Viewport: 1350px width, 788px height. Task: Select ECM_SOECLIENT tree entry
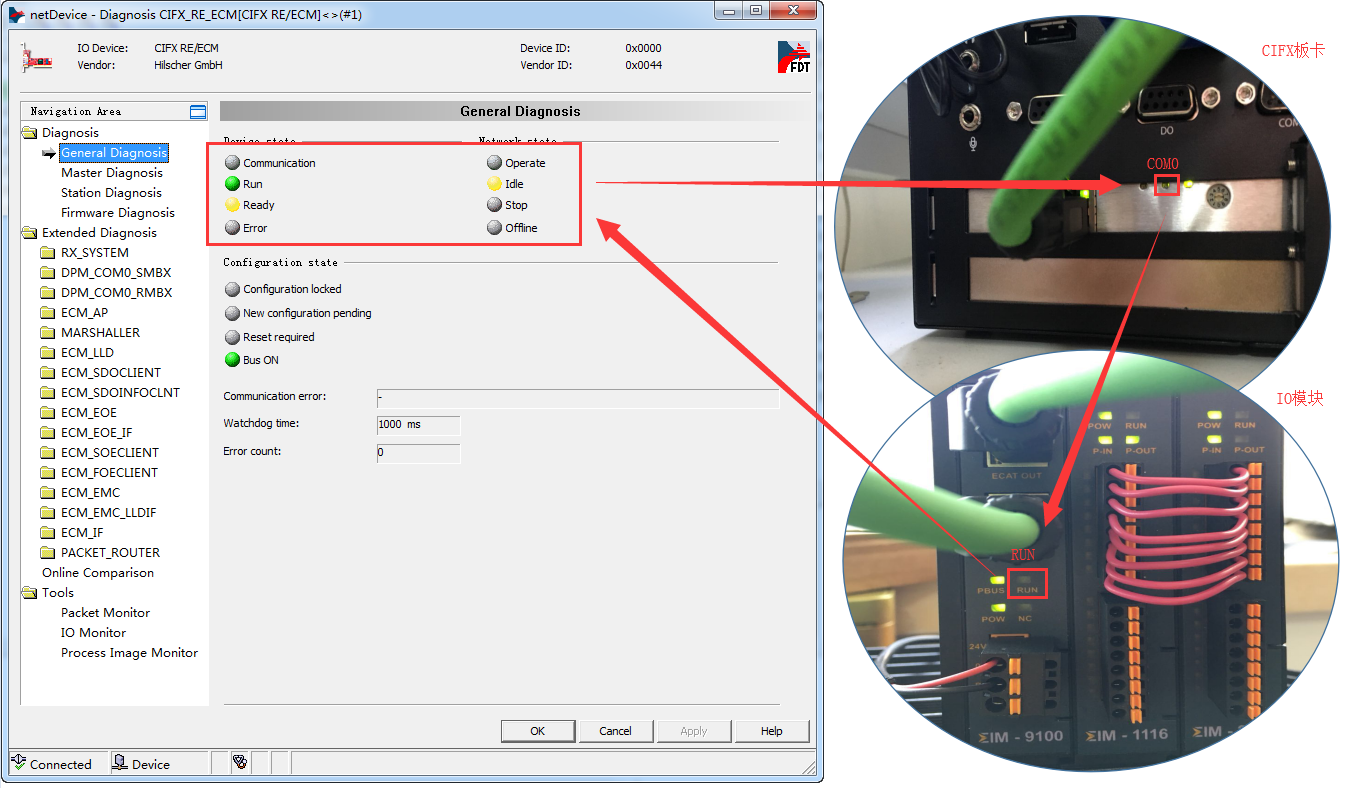point(109,453)
